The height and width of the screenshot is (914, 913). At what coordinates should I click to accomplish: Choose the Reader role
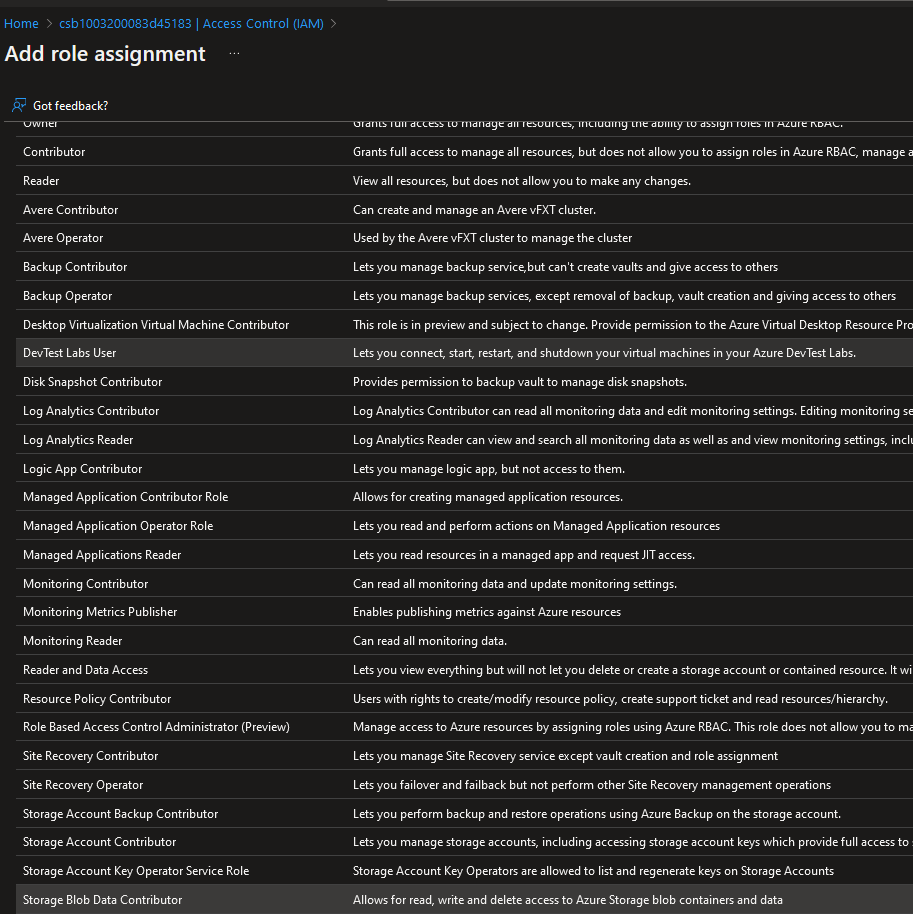41,180
